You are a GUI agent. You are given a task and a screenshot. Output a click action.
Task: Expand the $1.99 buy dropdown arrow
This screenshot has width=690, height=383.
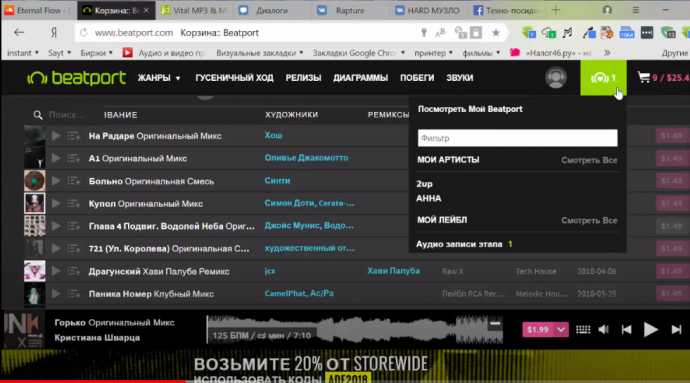click(561, 330)
